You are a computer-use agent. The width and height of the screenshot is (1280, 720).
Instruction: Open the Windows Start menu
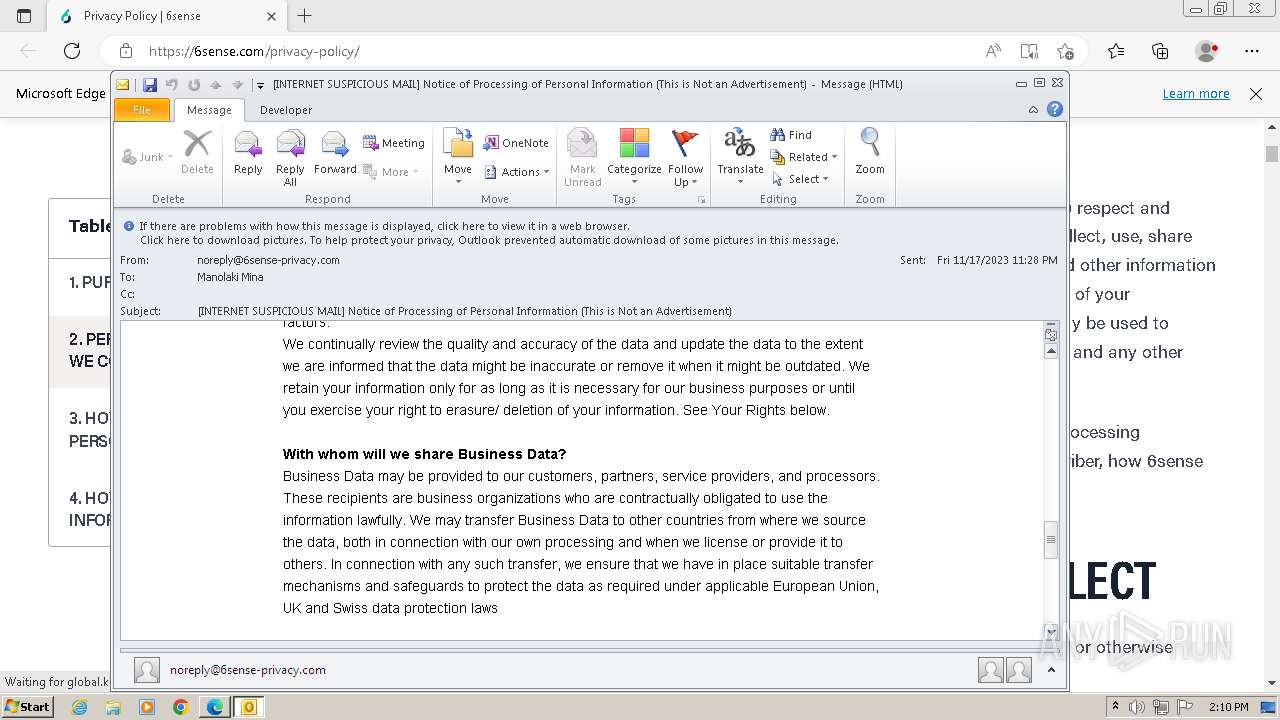[x=28, y=707]
